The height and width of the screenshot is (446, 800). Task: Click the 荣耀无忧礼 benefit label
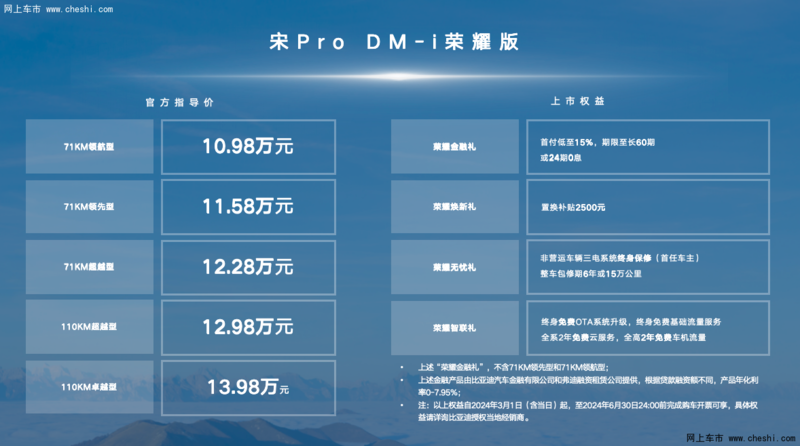pyautogui.click(x=455, y=267)
